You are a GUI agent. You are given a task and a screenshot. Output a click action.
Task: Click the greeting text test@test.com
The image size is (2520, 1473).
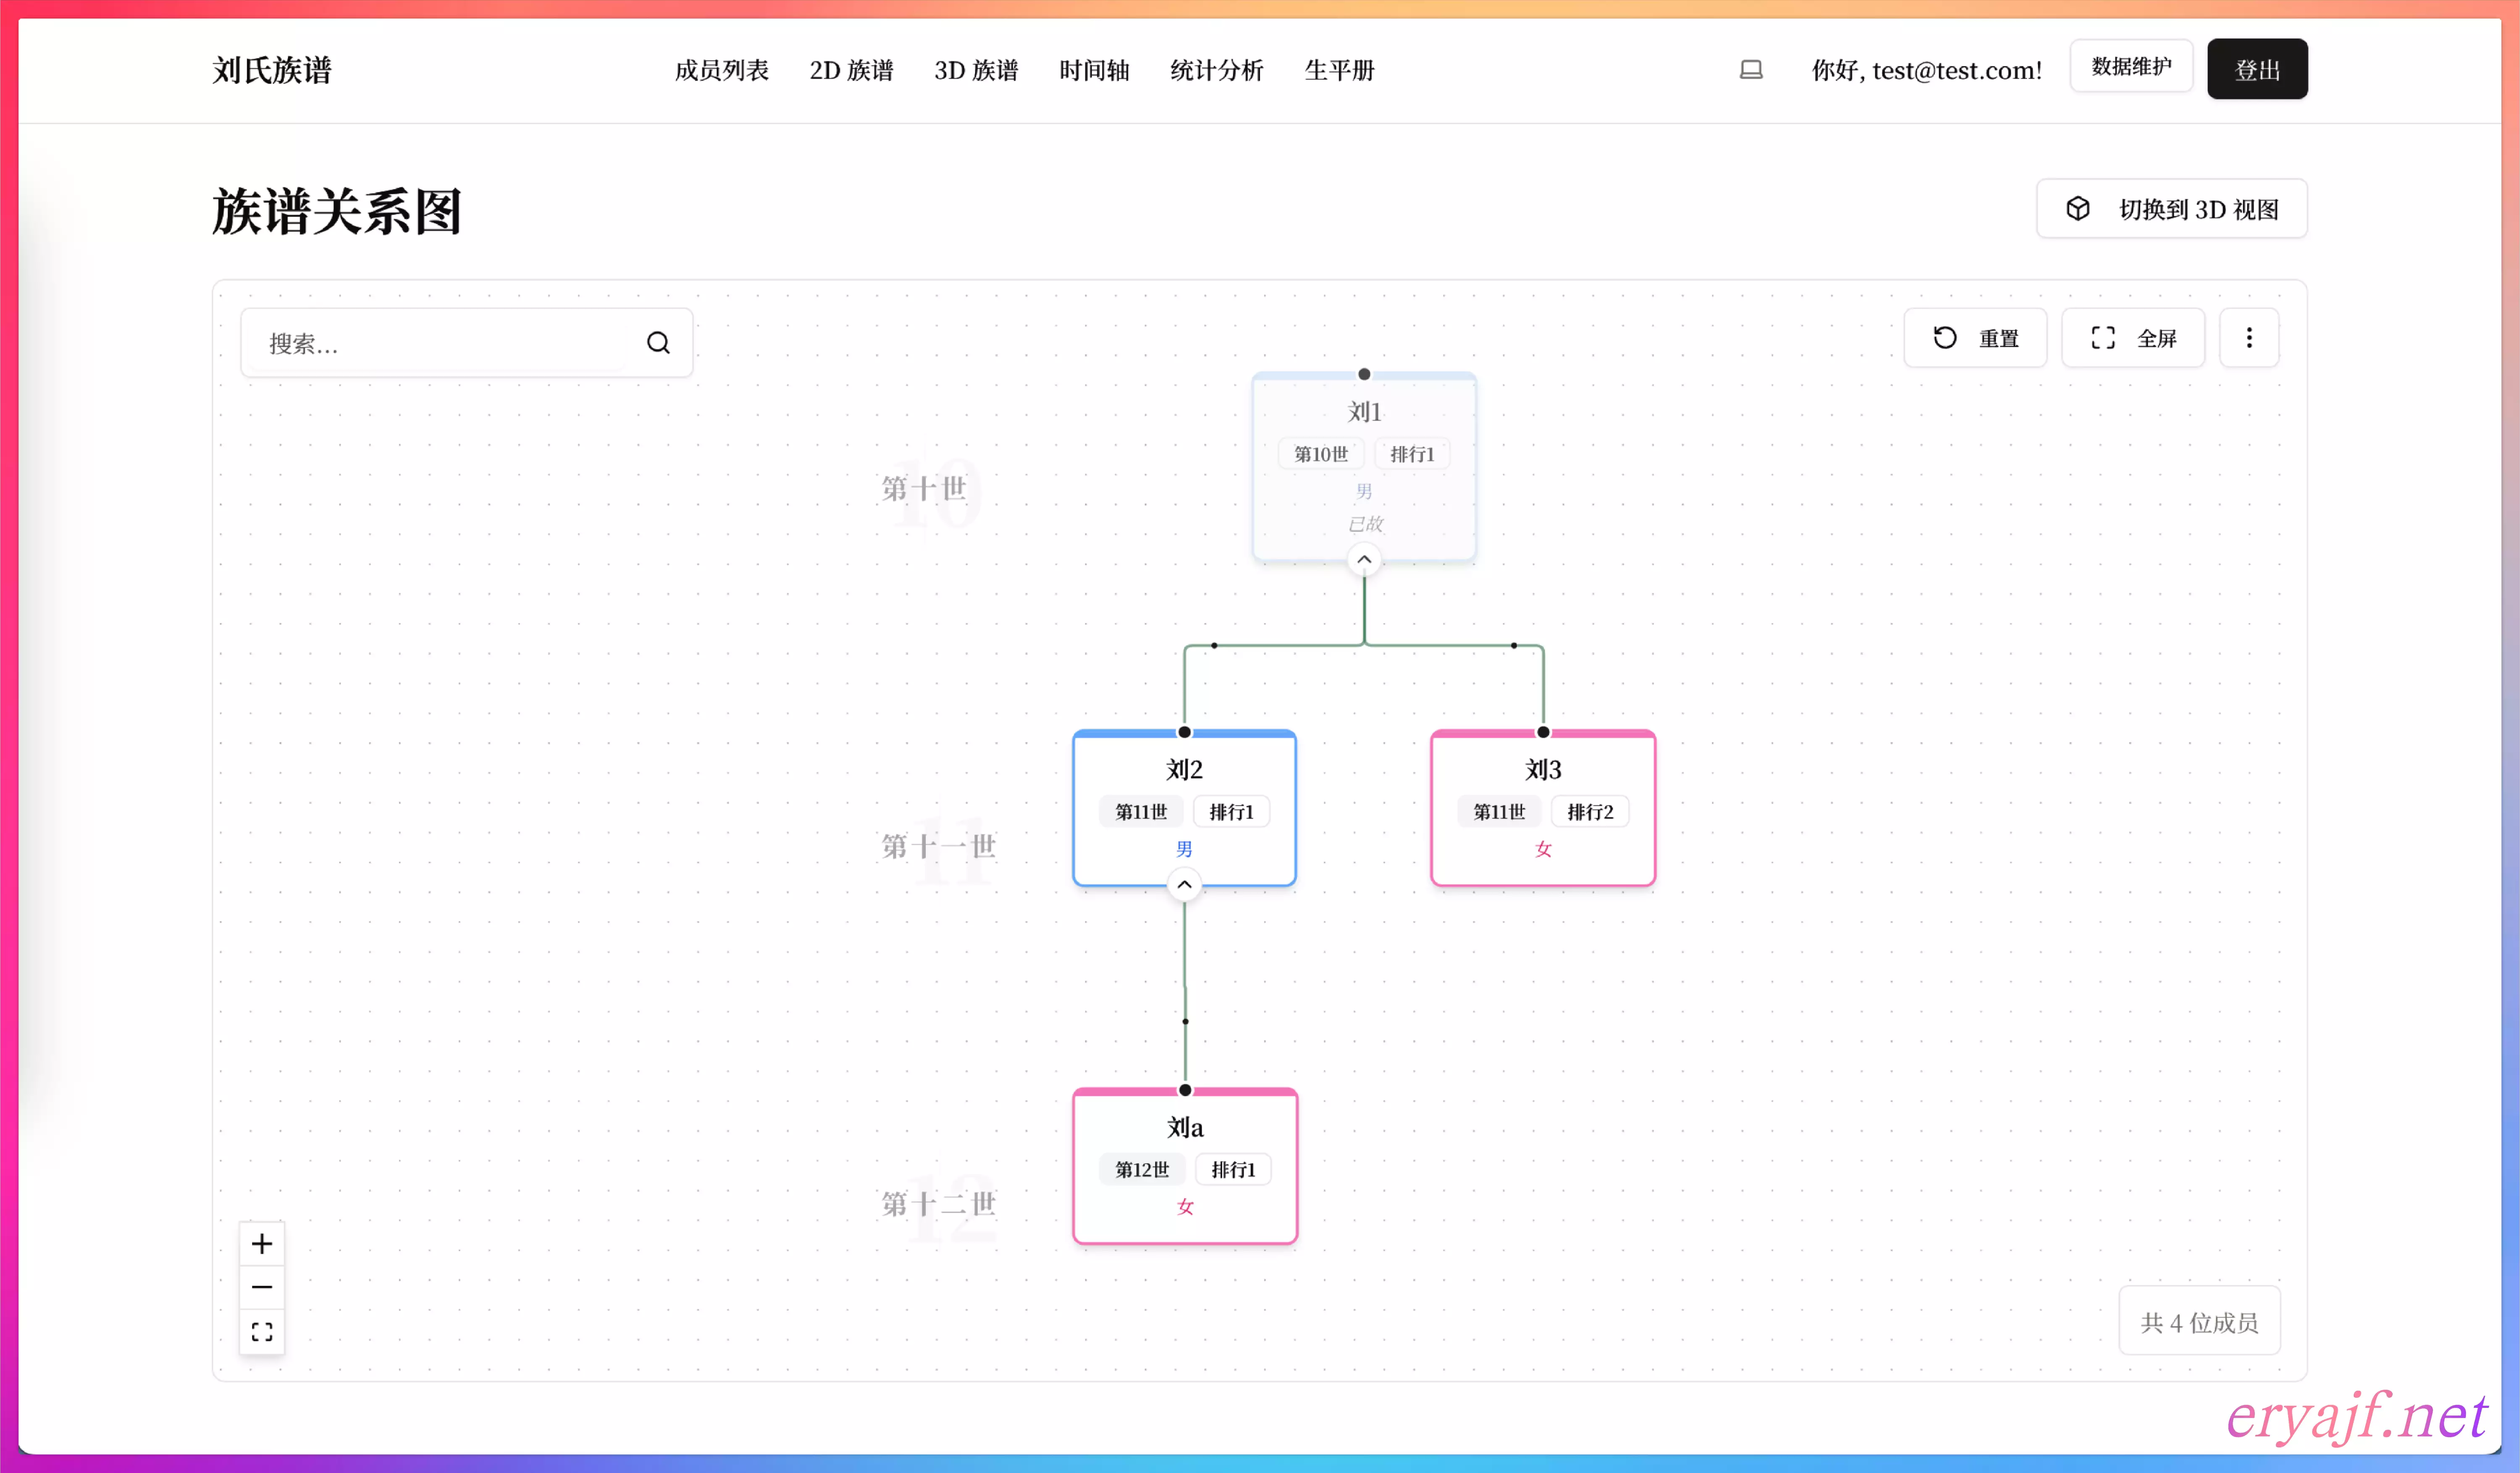pyautogui.click(x=1926, y=70)
